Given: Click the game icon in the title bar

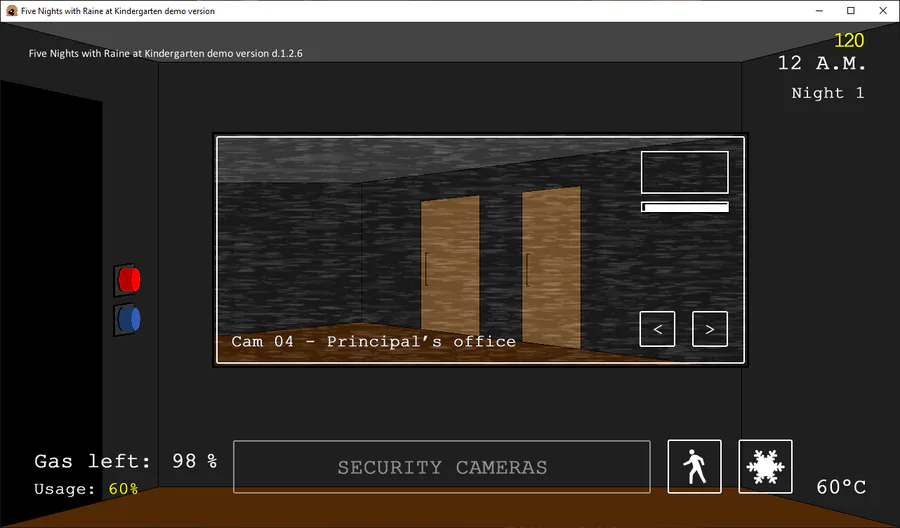Looking at the screenshot, I should (11, 11).
